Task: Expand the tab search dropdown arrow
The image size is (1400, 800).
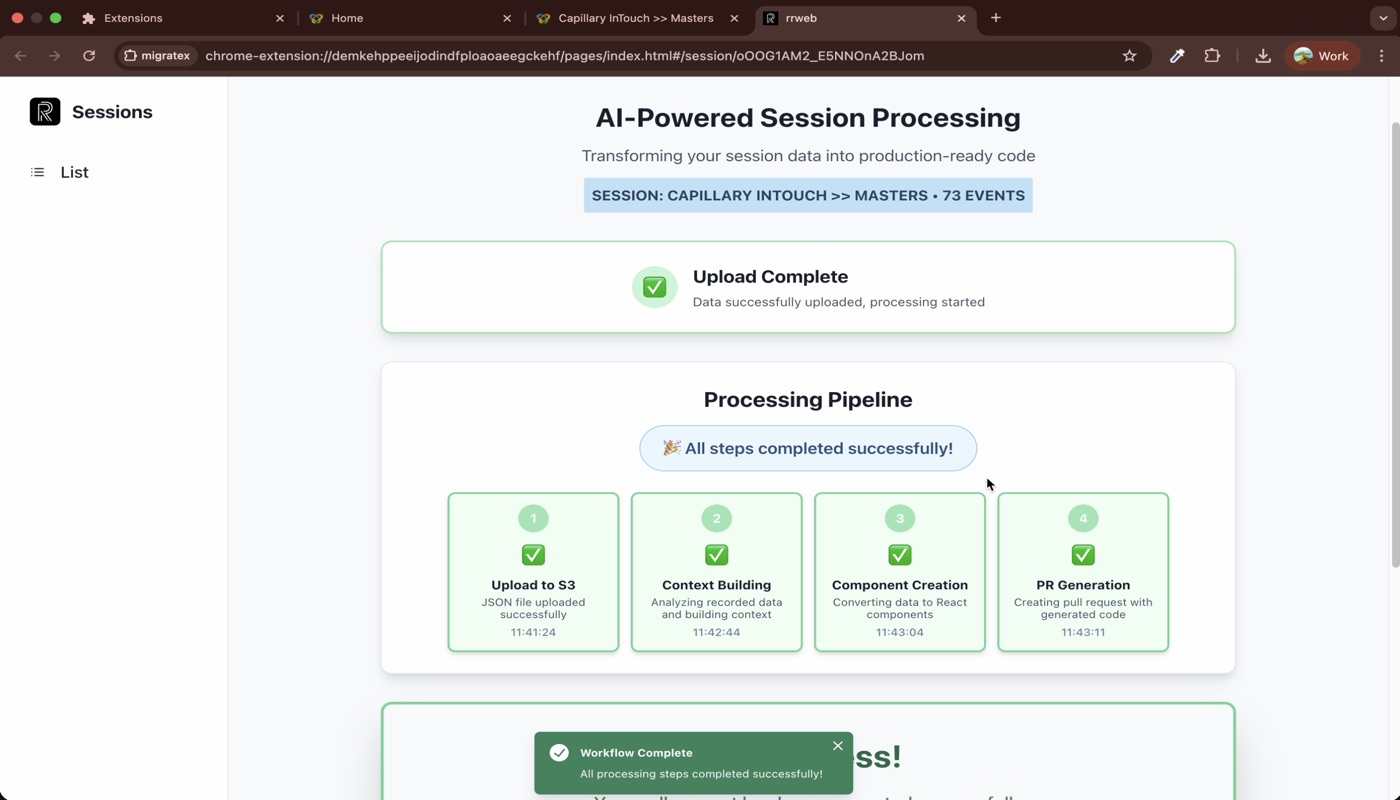Action: [x=1382, y=18]
